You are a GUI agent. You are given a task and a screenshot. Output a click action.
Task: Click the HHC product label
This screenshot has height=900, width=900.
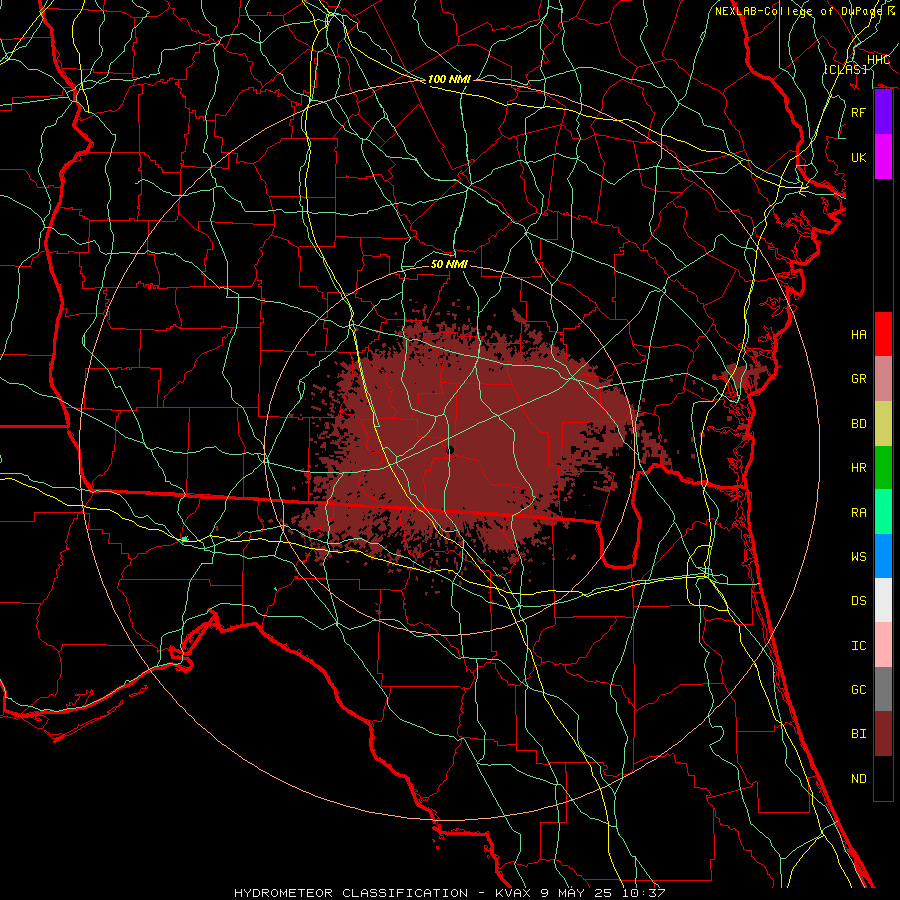point(878,60)
